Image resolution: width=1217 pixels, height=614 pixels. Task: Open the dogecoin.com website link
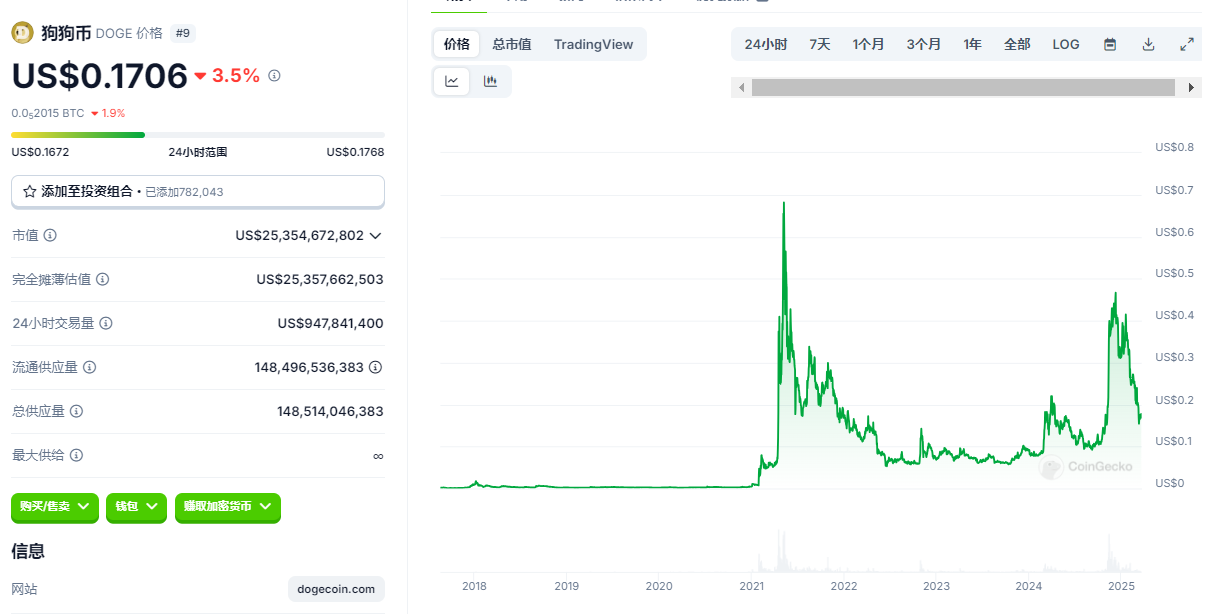coord(336,589)
